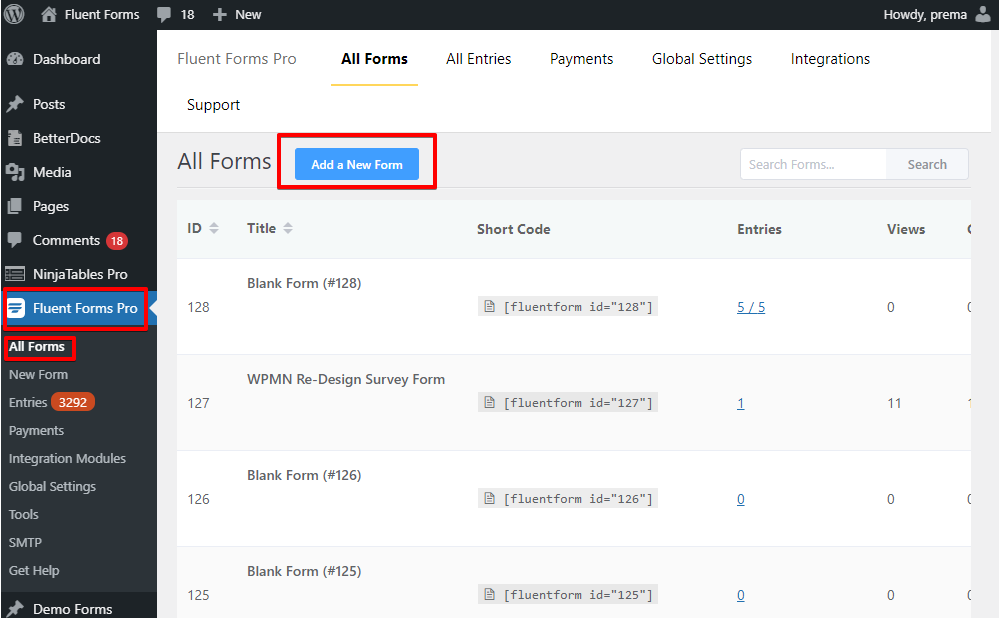Image resolution: width=999 pixels, height=618 pixels.
Task: Click the Add a New Form button
Action: click(x=357, y=164)
